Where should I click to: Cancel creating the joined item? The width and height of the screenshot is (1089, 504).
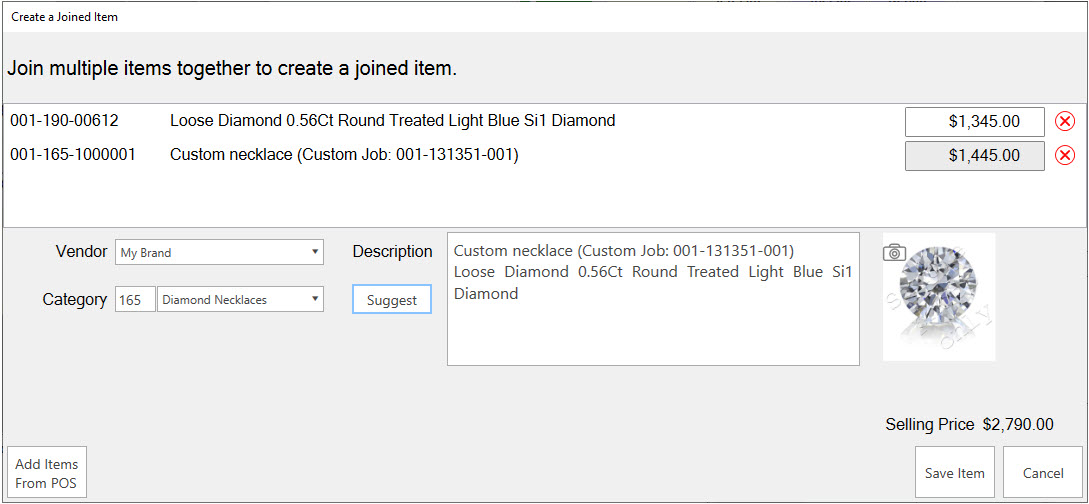[1042, 473]
